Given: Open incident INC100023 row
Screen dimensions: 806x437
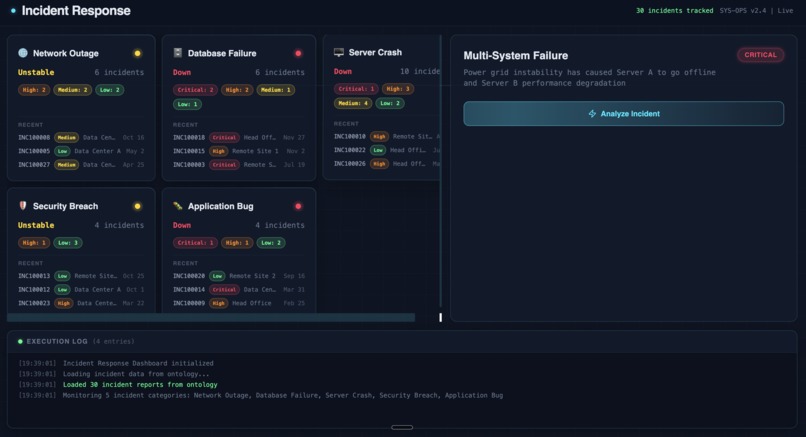Looking at the screenshot, I should tap(81, 303).
